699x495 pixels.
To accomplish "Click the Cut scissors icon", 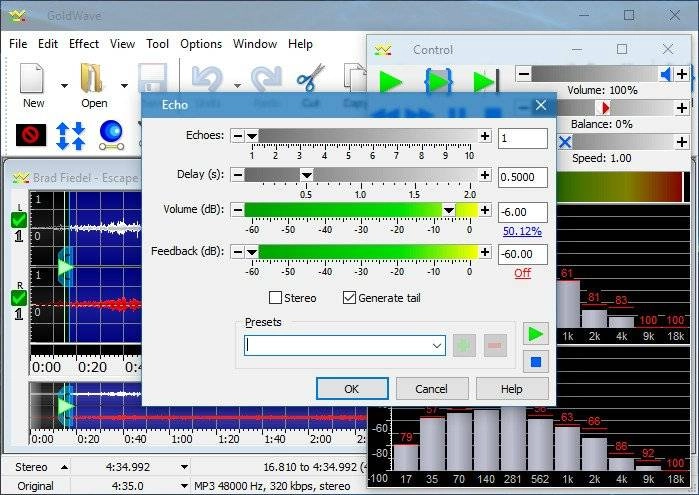I will point(310,78).
